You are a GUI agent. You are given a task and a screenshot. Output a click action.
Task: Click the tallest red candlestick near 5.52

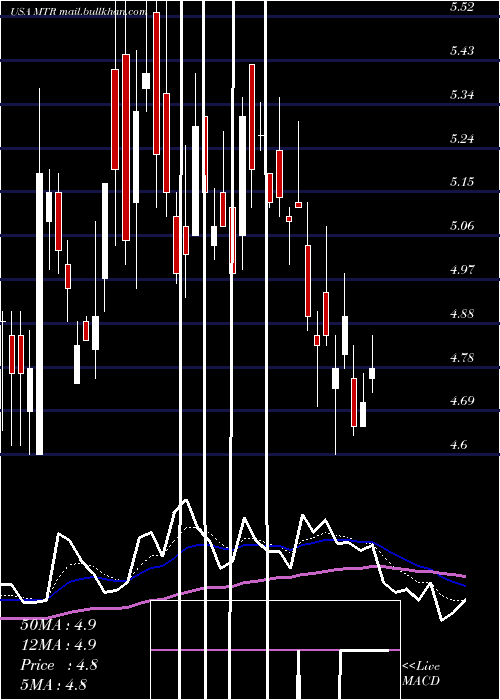[x=156, y=83]
